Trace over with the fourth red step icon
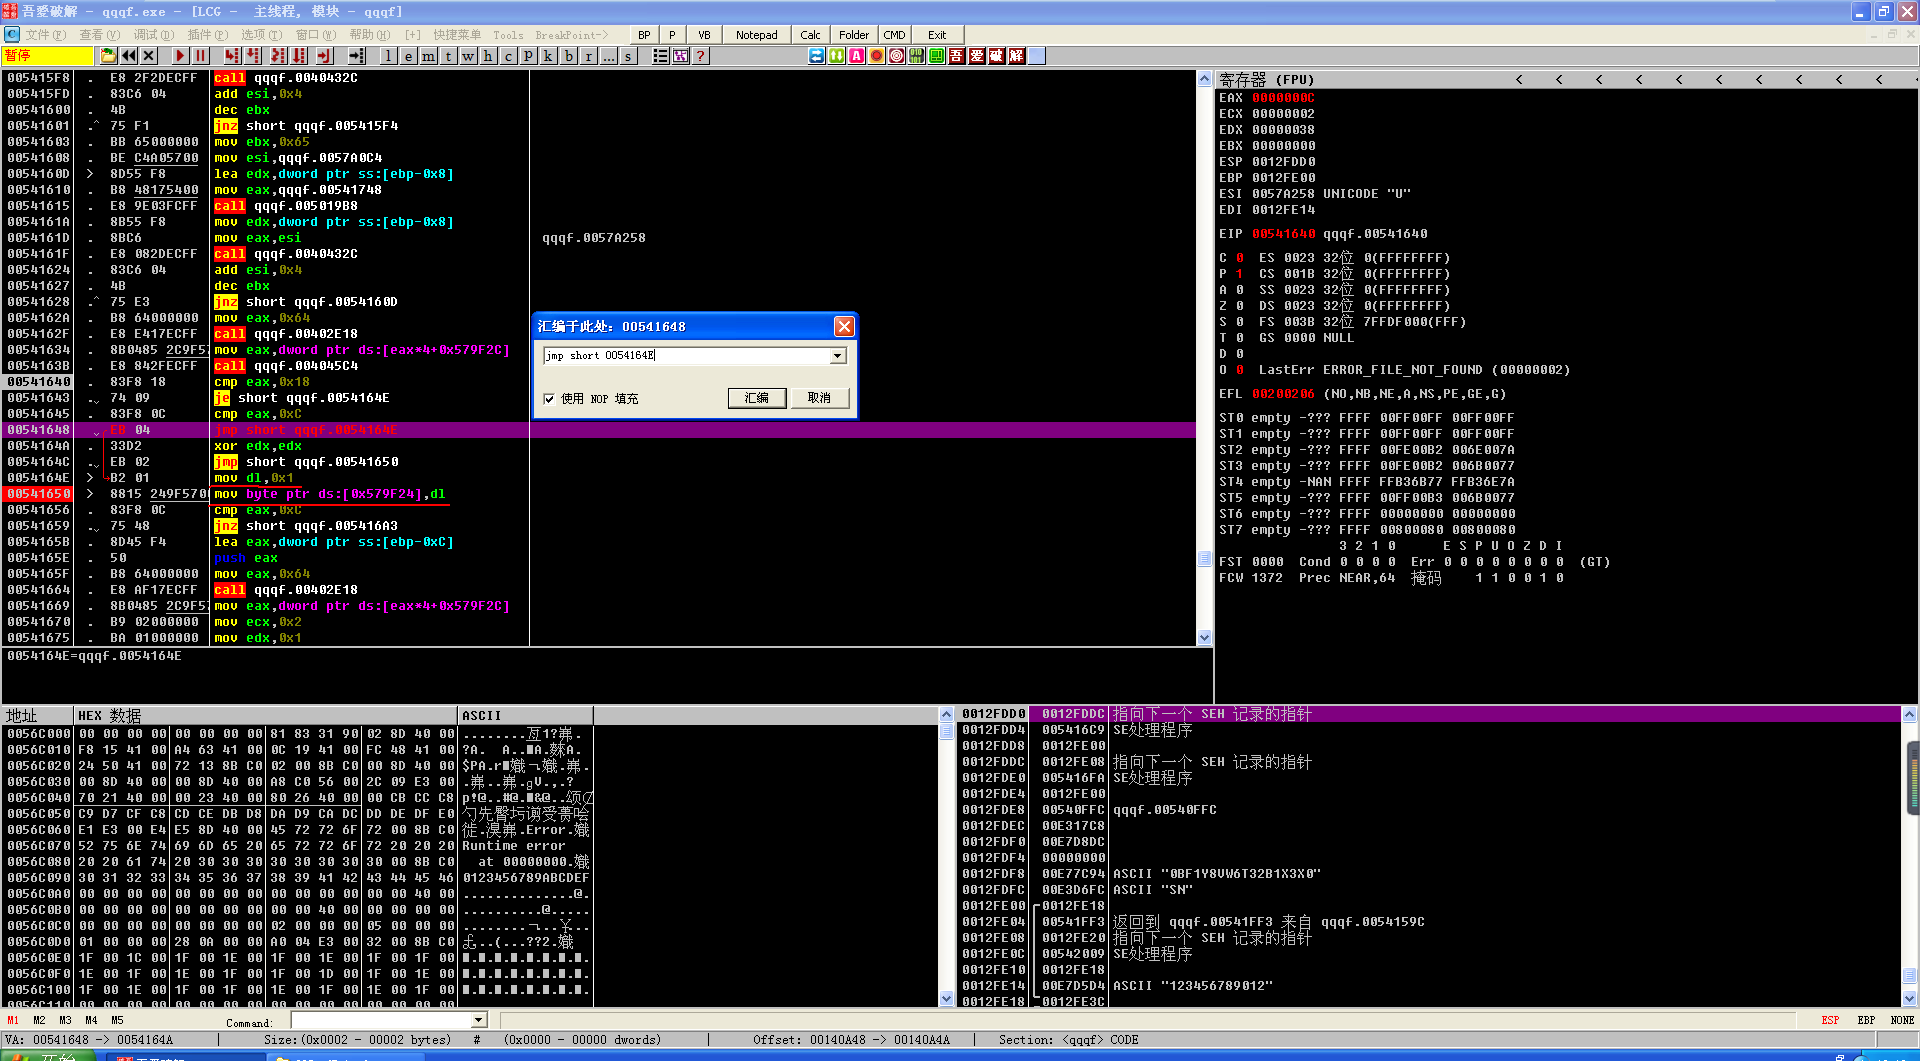This screenshot has width=1920, height=1061. 300,56
